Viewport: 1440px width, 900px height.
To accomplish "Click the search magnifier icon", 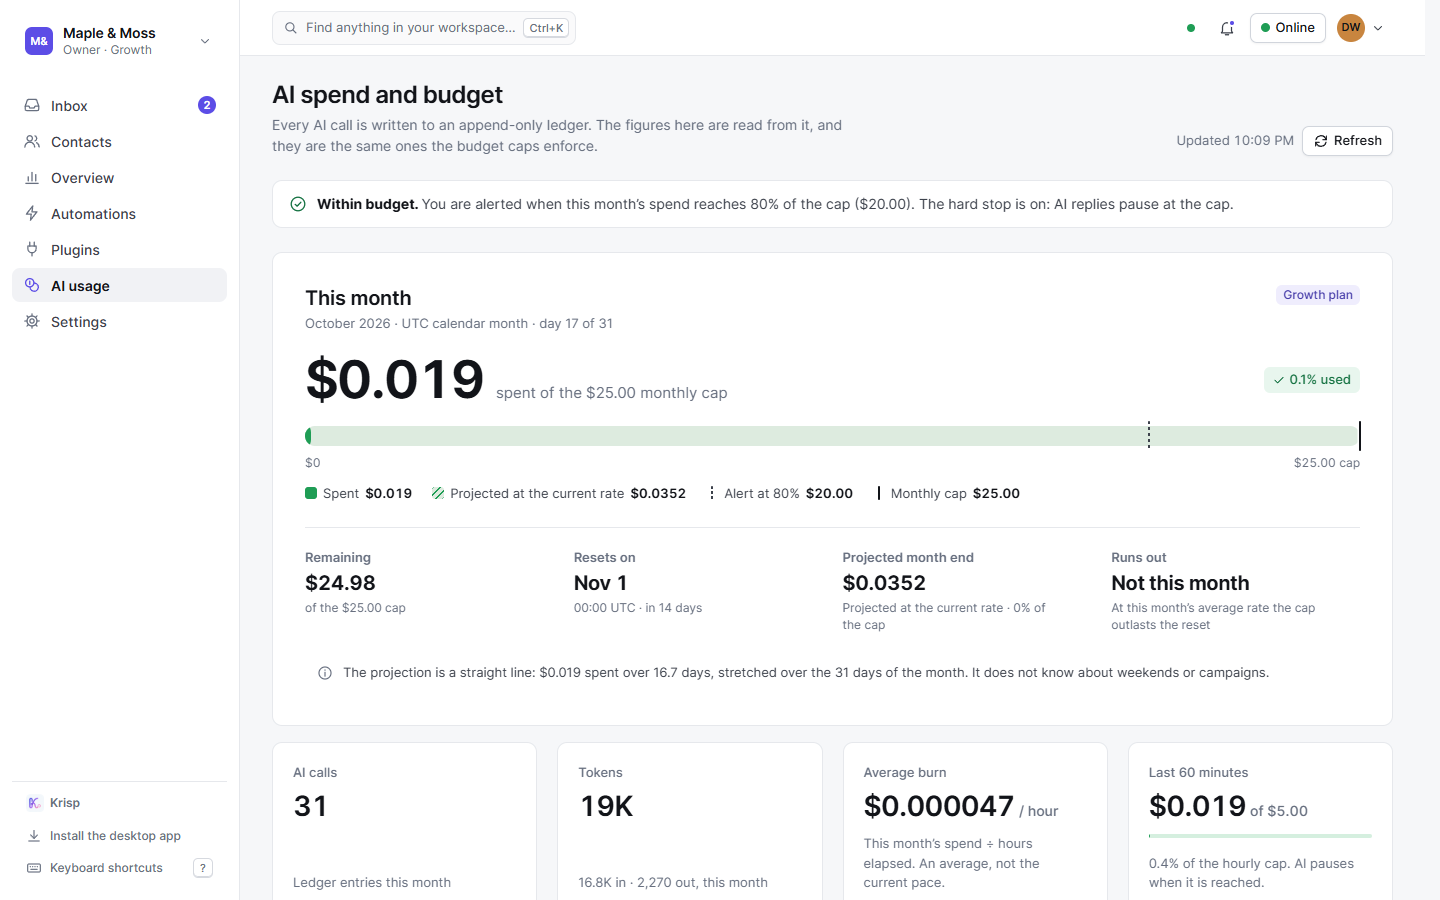I will click(x=291, y=28).
